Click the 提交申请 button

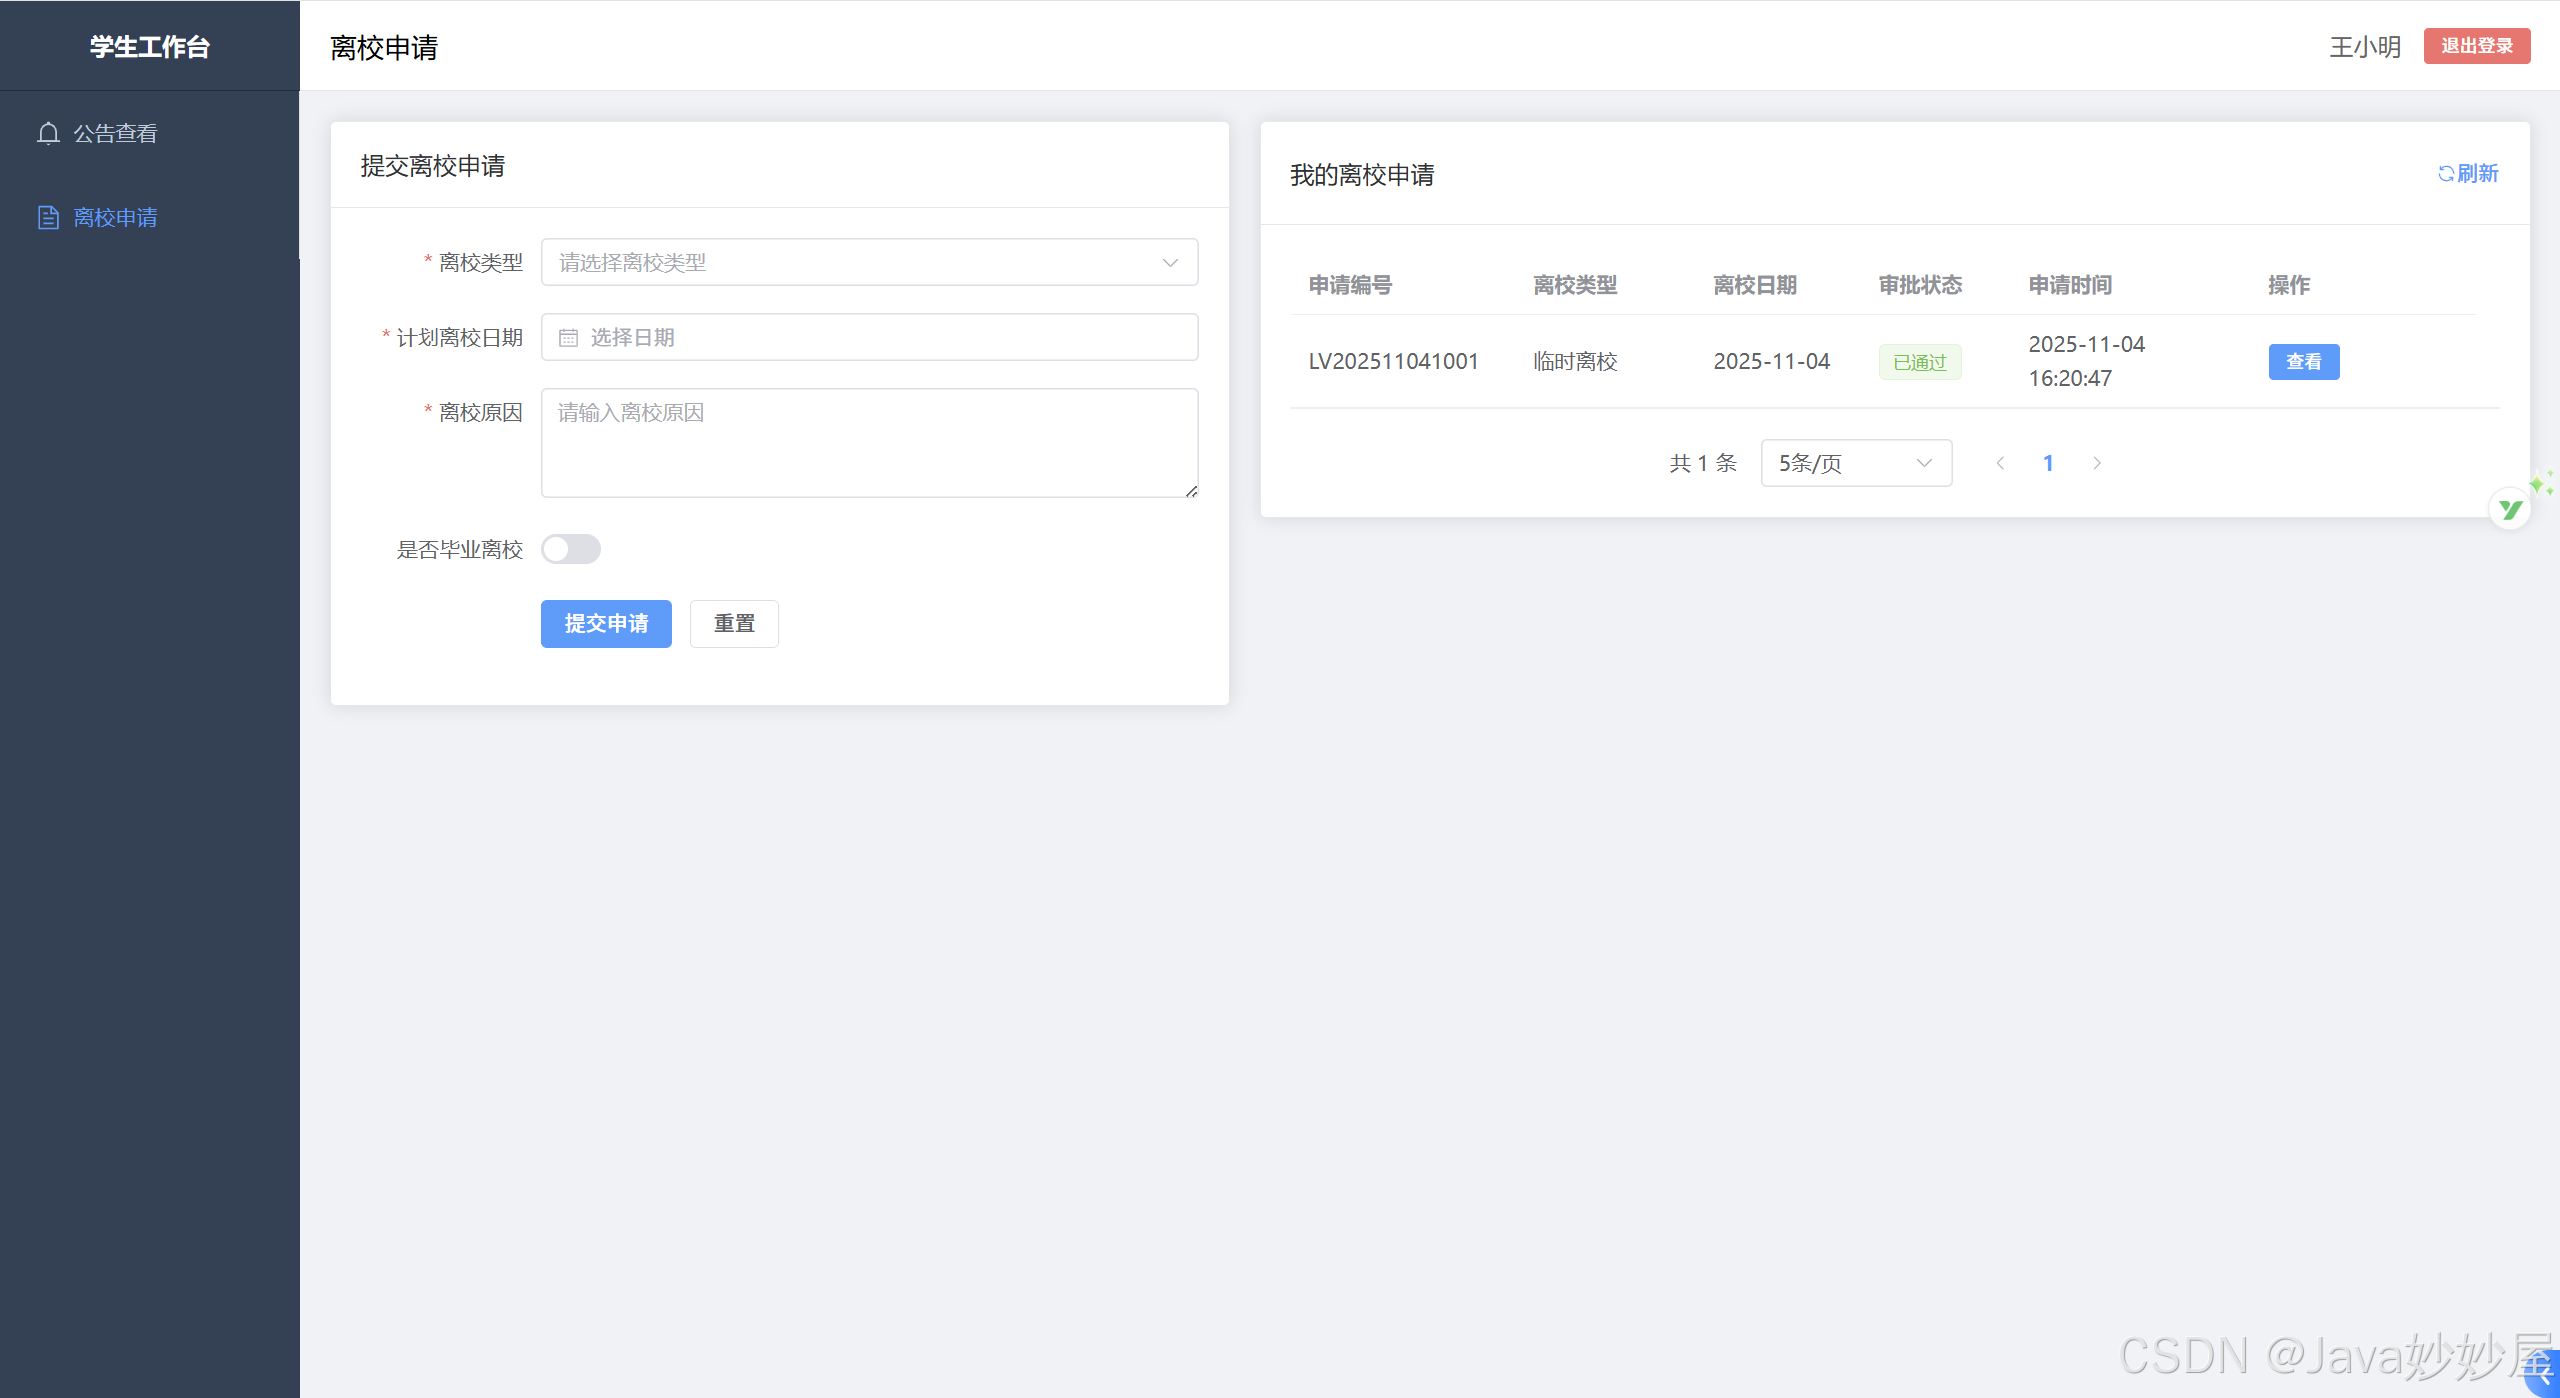point(606,624)
